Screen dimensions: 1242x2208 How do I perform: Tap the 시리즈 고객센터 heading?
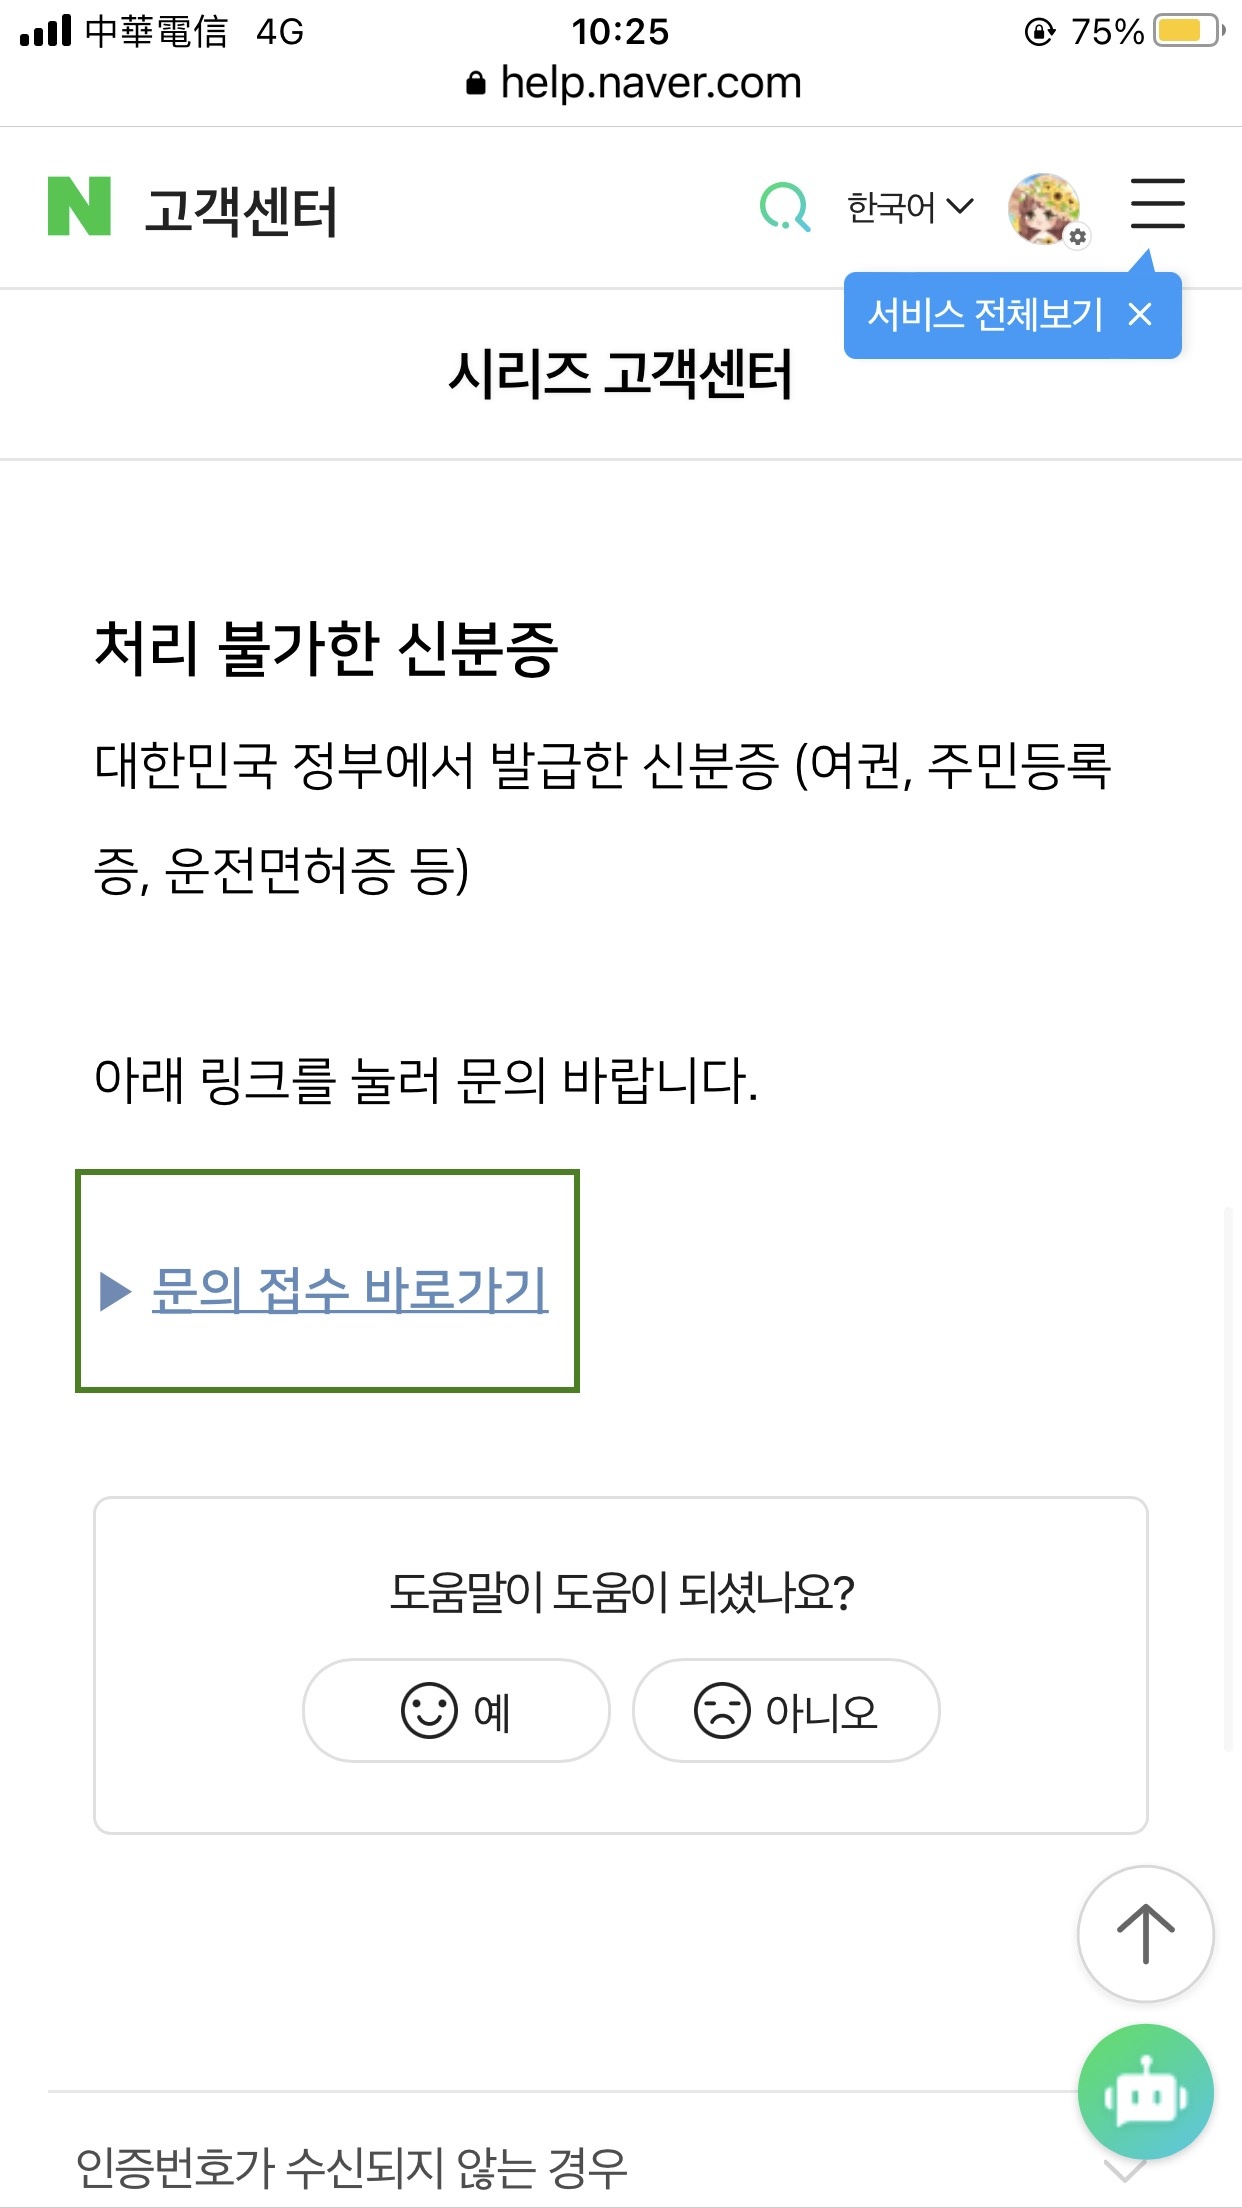click(x=620, y=374)
